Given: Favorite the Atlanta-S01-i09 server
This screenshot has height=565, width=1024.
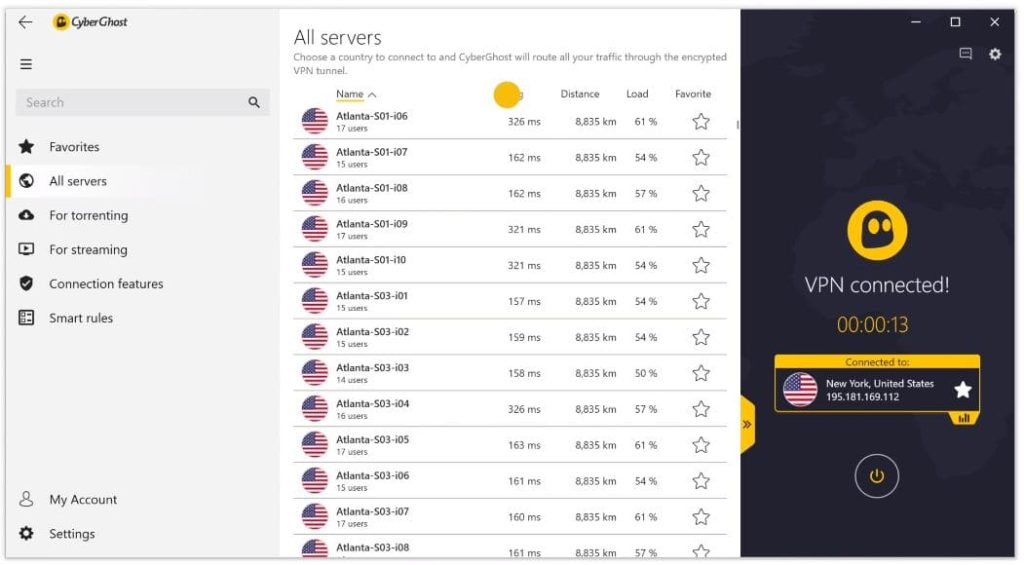Looking at the screenshot, I should 701,229.
